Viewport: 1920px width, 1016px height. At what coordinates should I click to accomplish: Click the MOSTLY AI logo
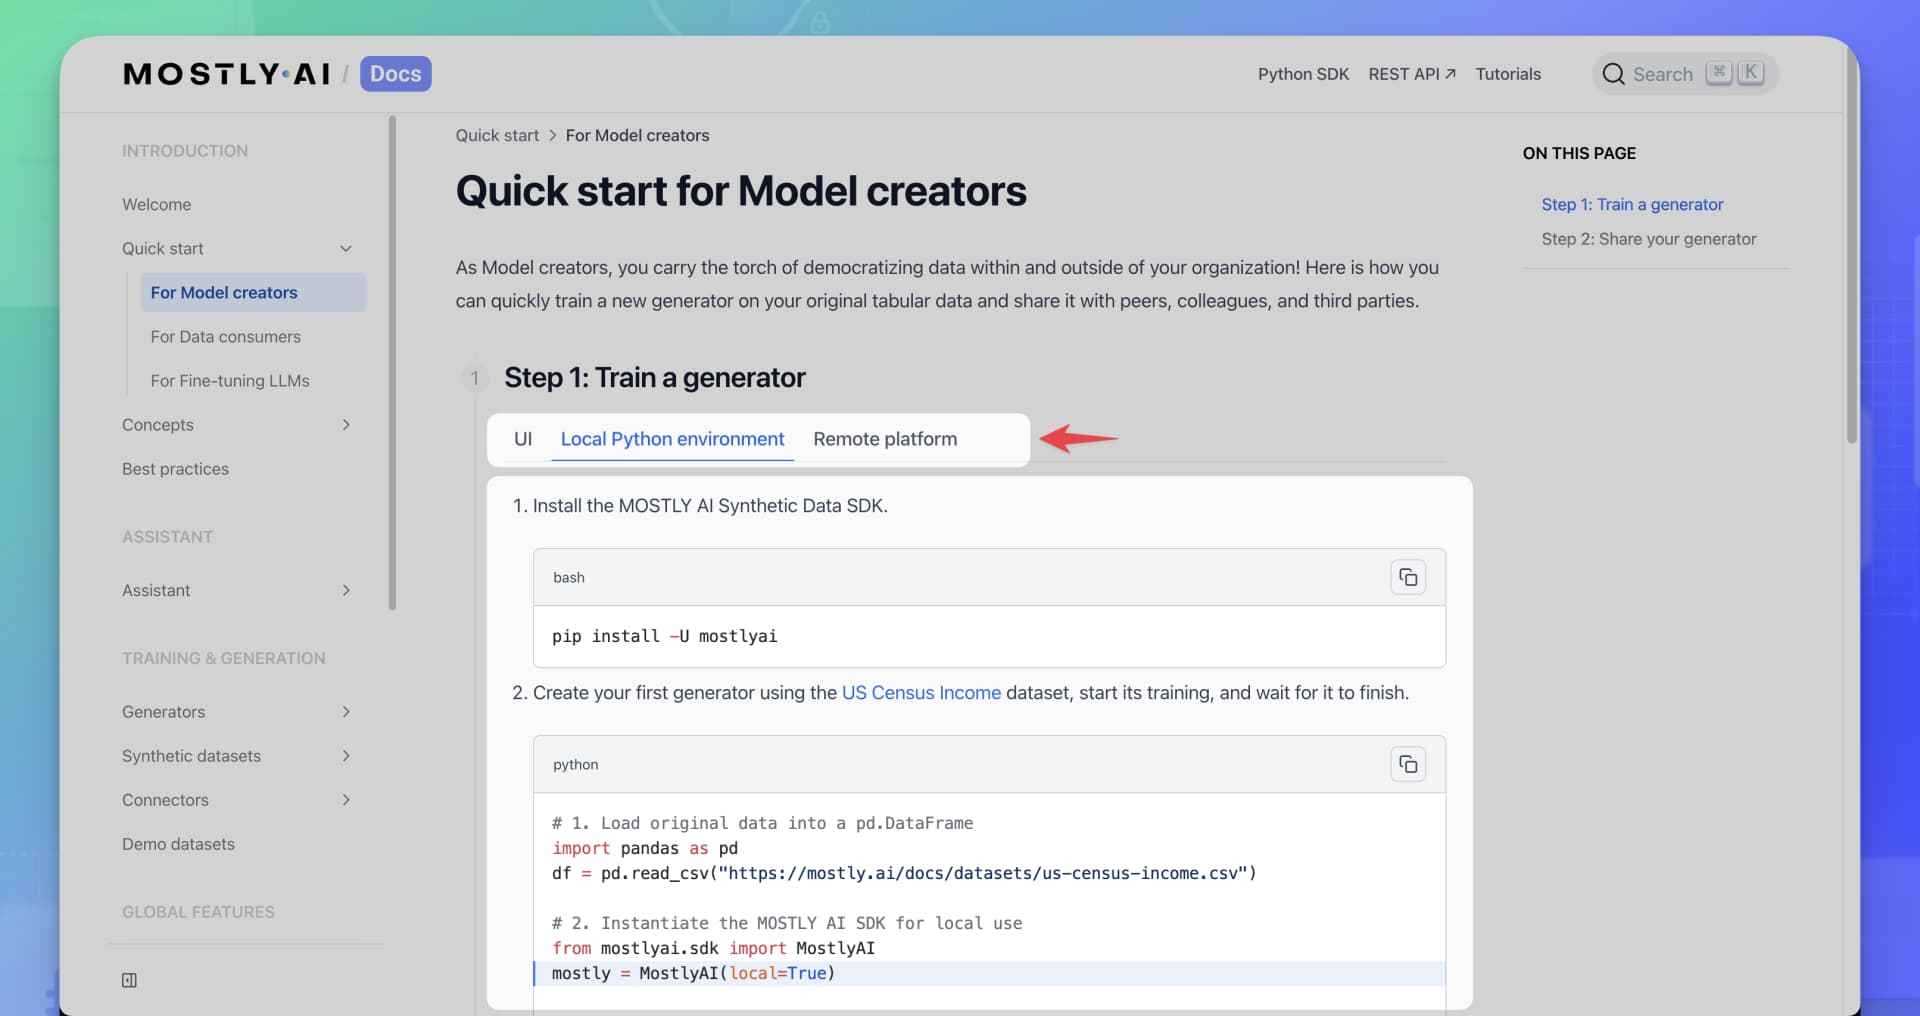[x=227, y=74]
